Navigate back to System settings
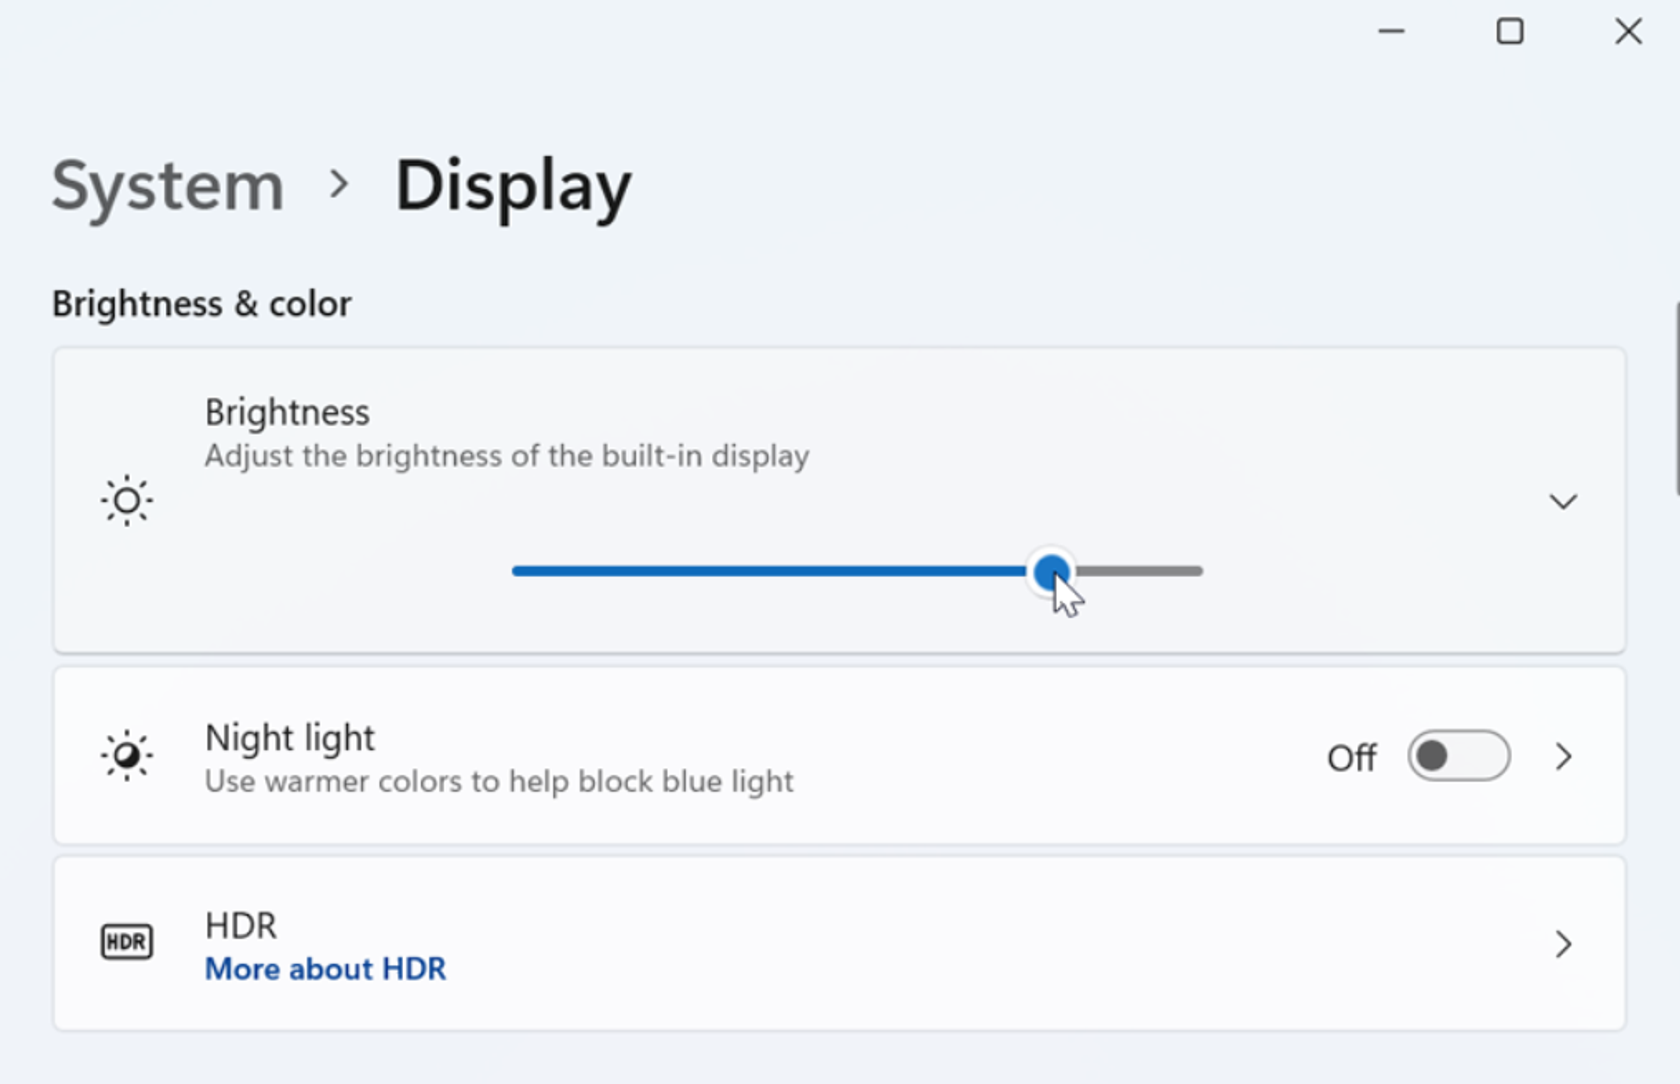1680x1084 pixels. tap(166, 186)
